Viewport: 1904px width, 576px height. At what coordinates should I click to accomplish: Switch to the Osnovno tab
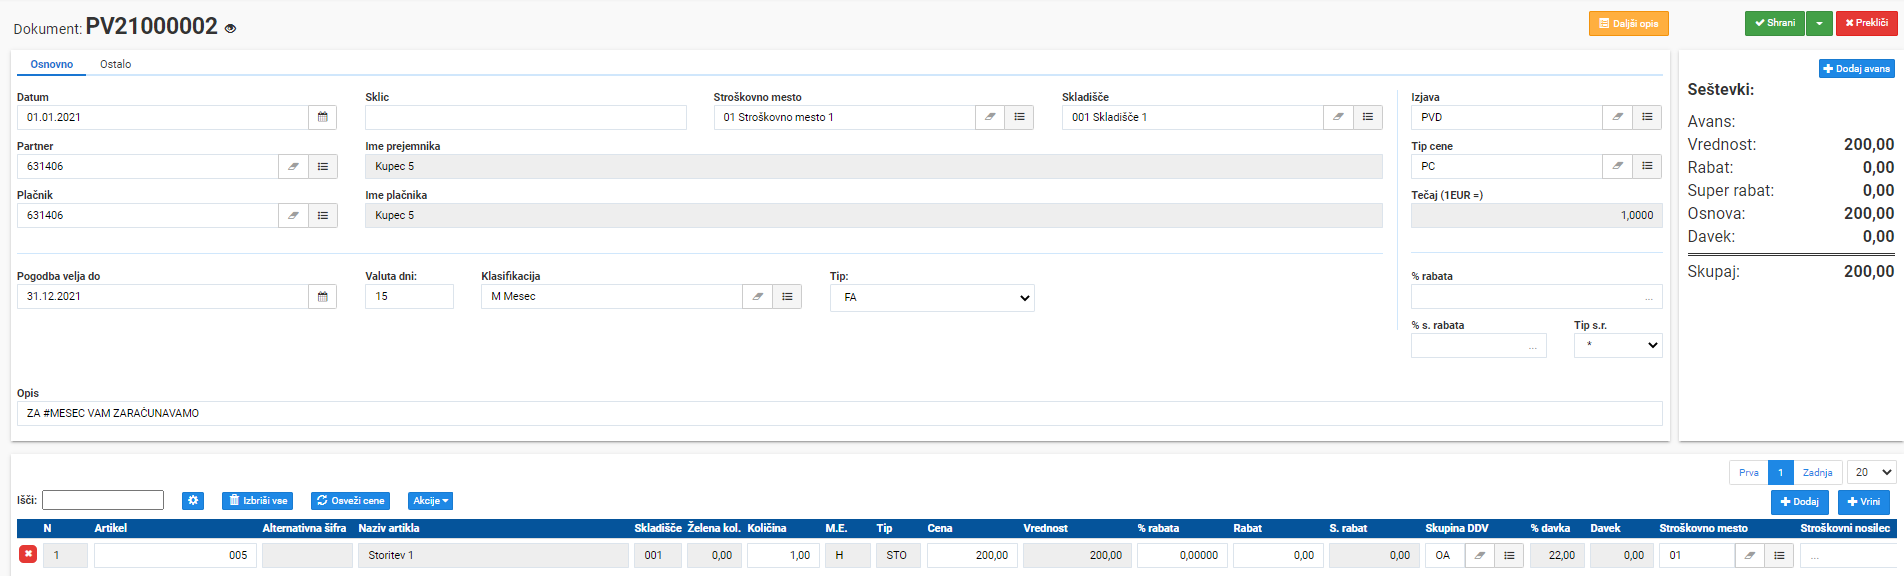(52, 64)
